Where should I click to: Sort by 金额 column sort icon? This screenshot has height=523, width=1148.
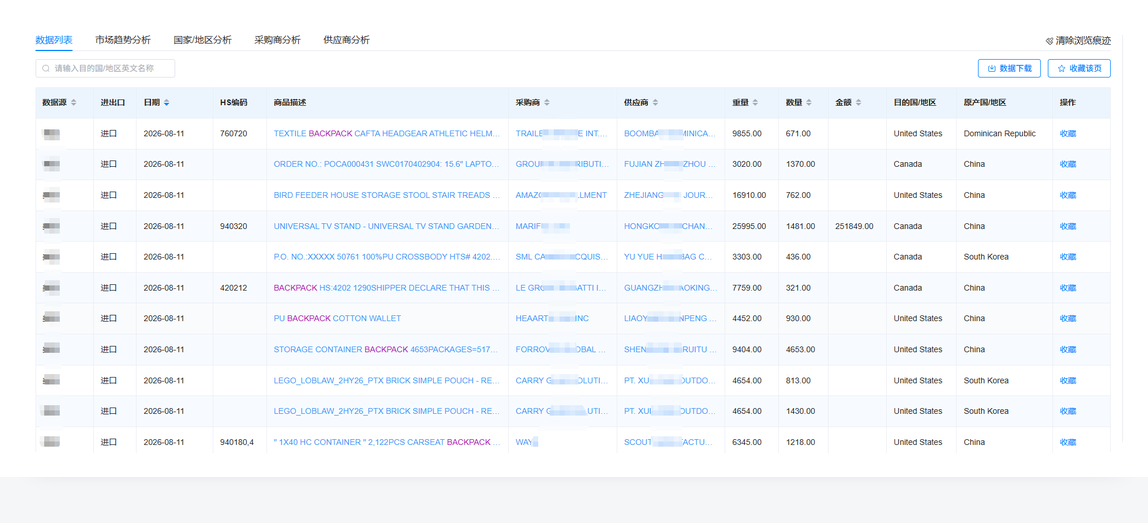click(858, 103)
